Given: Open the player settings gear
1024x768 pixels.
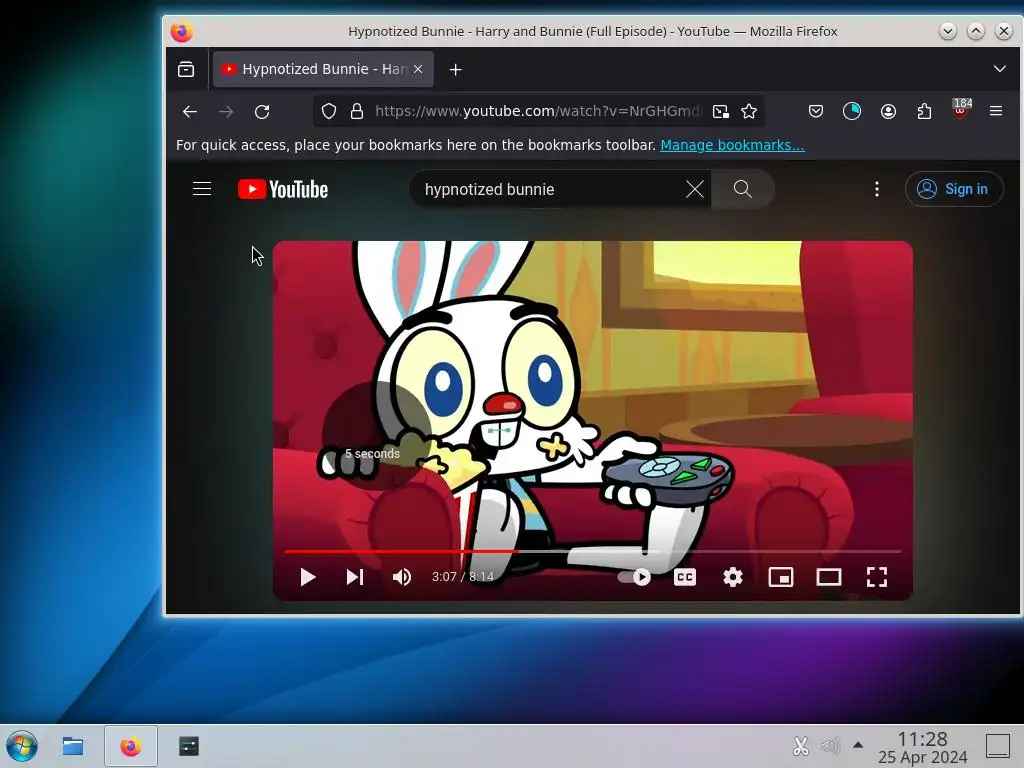Looking at the screenshot, I should coord(733,577).
